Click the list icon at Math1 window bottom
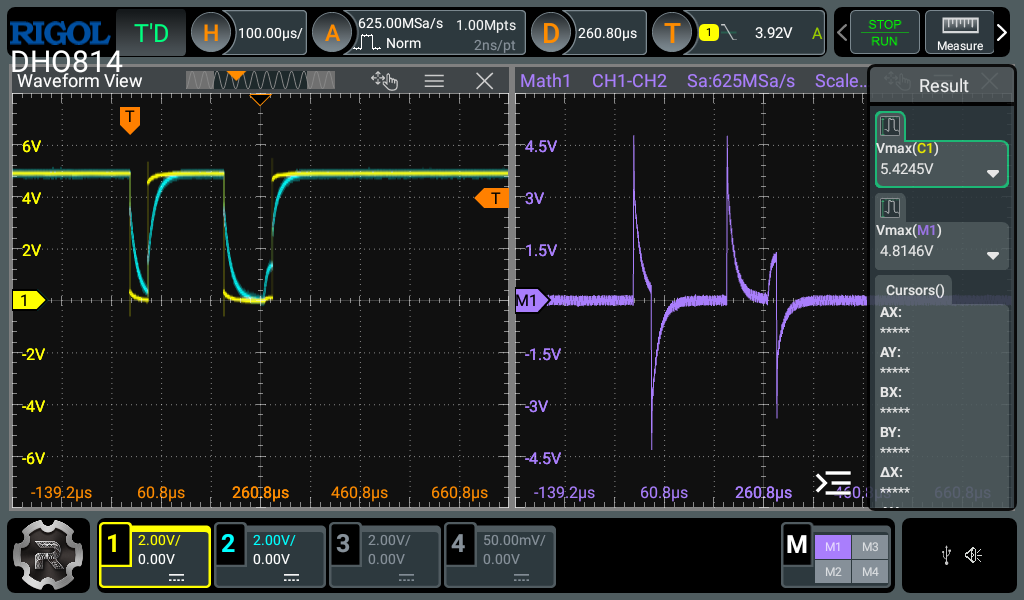 coord(833,483)
